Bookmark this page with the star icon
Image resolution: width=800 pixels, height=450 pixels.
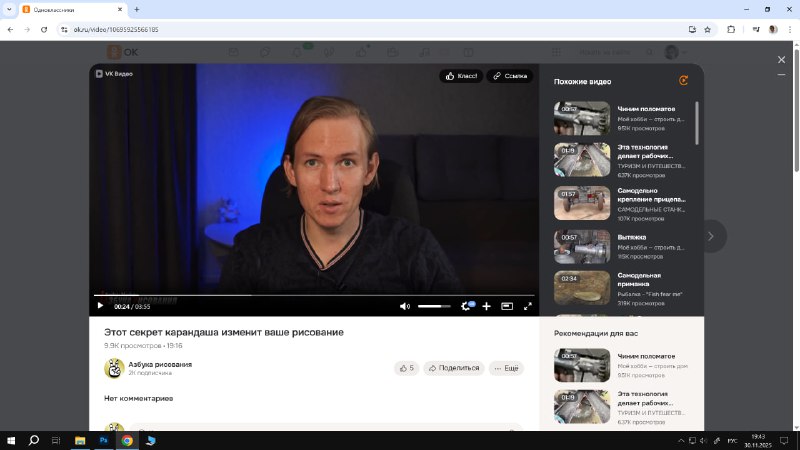708,29
